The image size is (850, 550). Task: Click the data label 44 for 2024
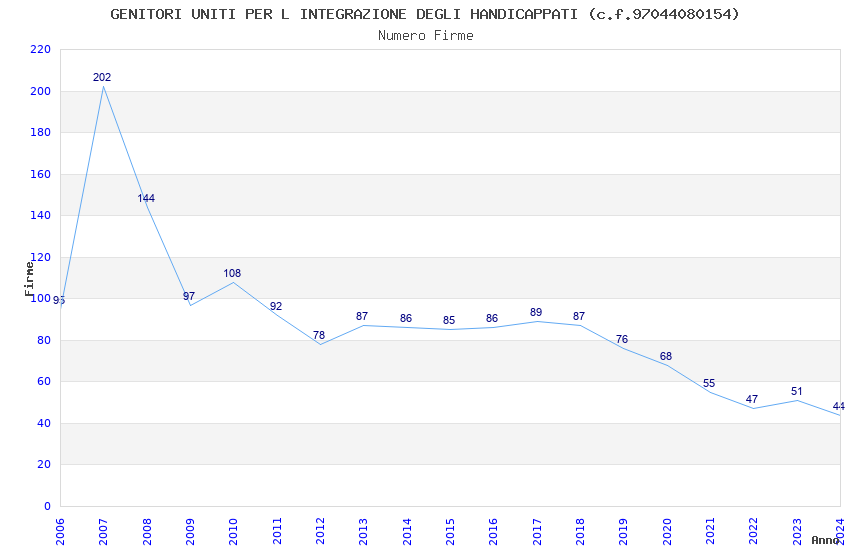(x=839, y=406)
